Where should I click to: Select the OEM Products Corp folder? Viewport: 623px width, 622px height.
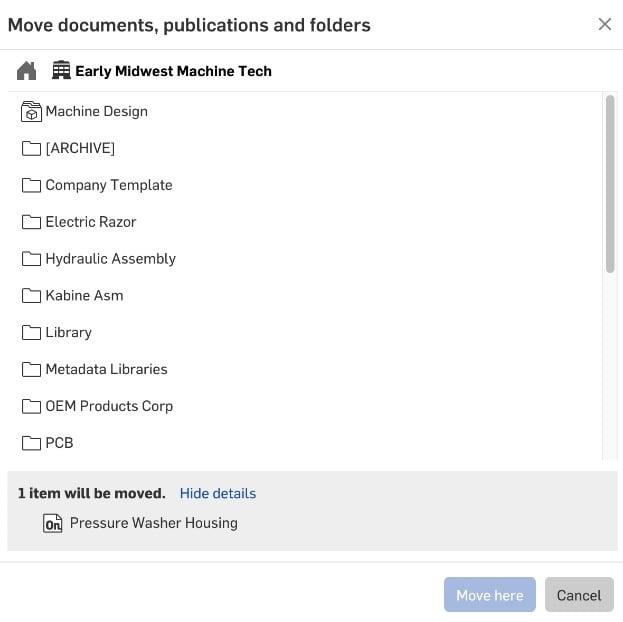[x=109, y=406]
